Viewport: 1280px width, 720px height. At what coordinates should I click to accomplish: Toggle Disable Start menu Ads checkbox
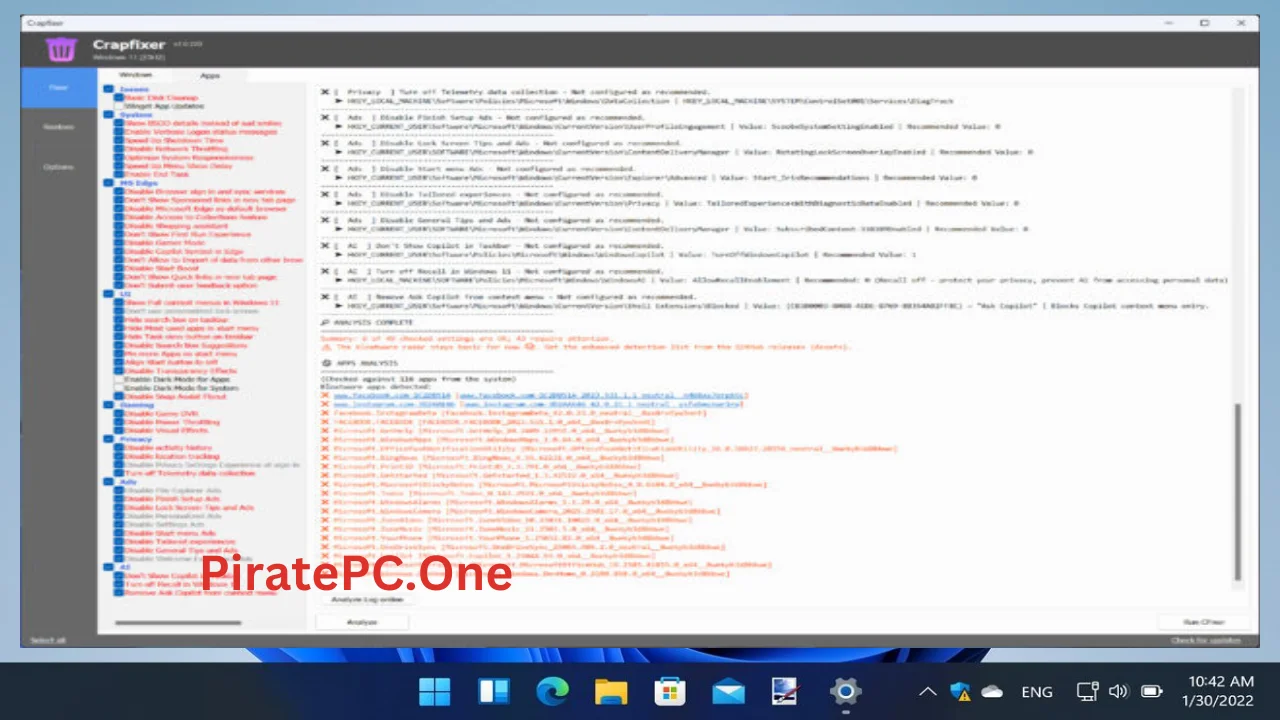[x=120, y=533]
